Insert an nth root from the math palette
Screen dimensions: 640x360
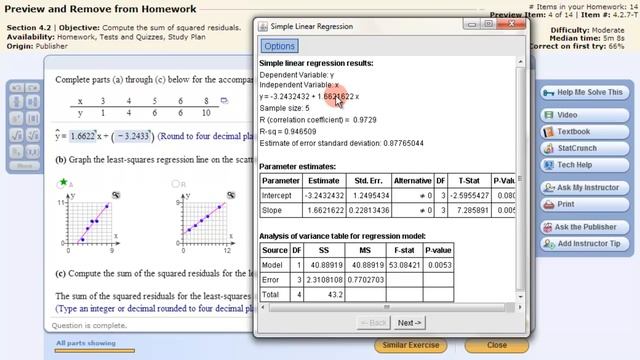point(33,135)
